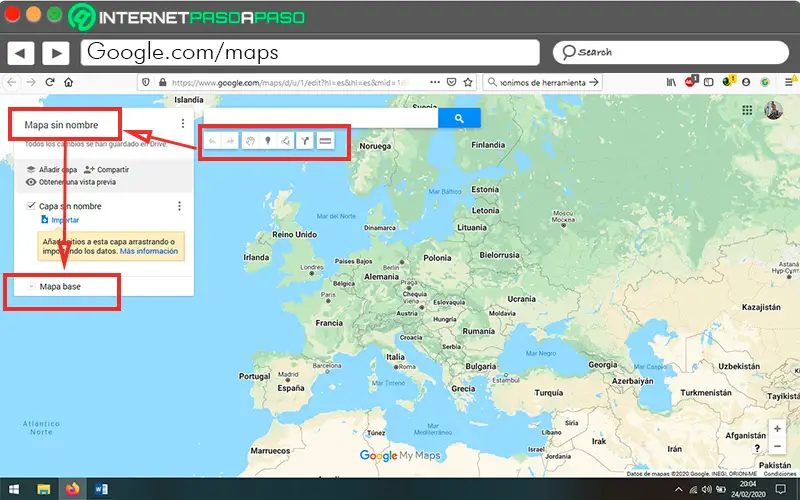Open the map help question mark
800x500 pixels.
757,448
